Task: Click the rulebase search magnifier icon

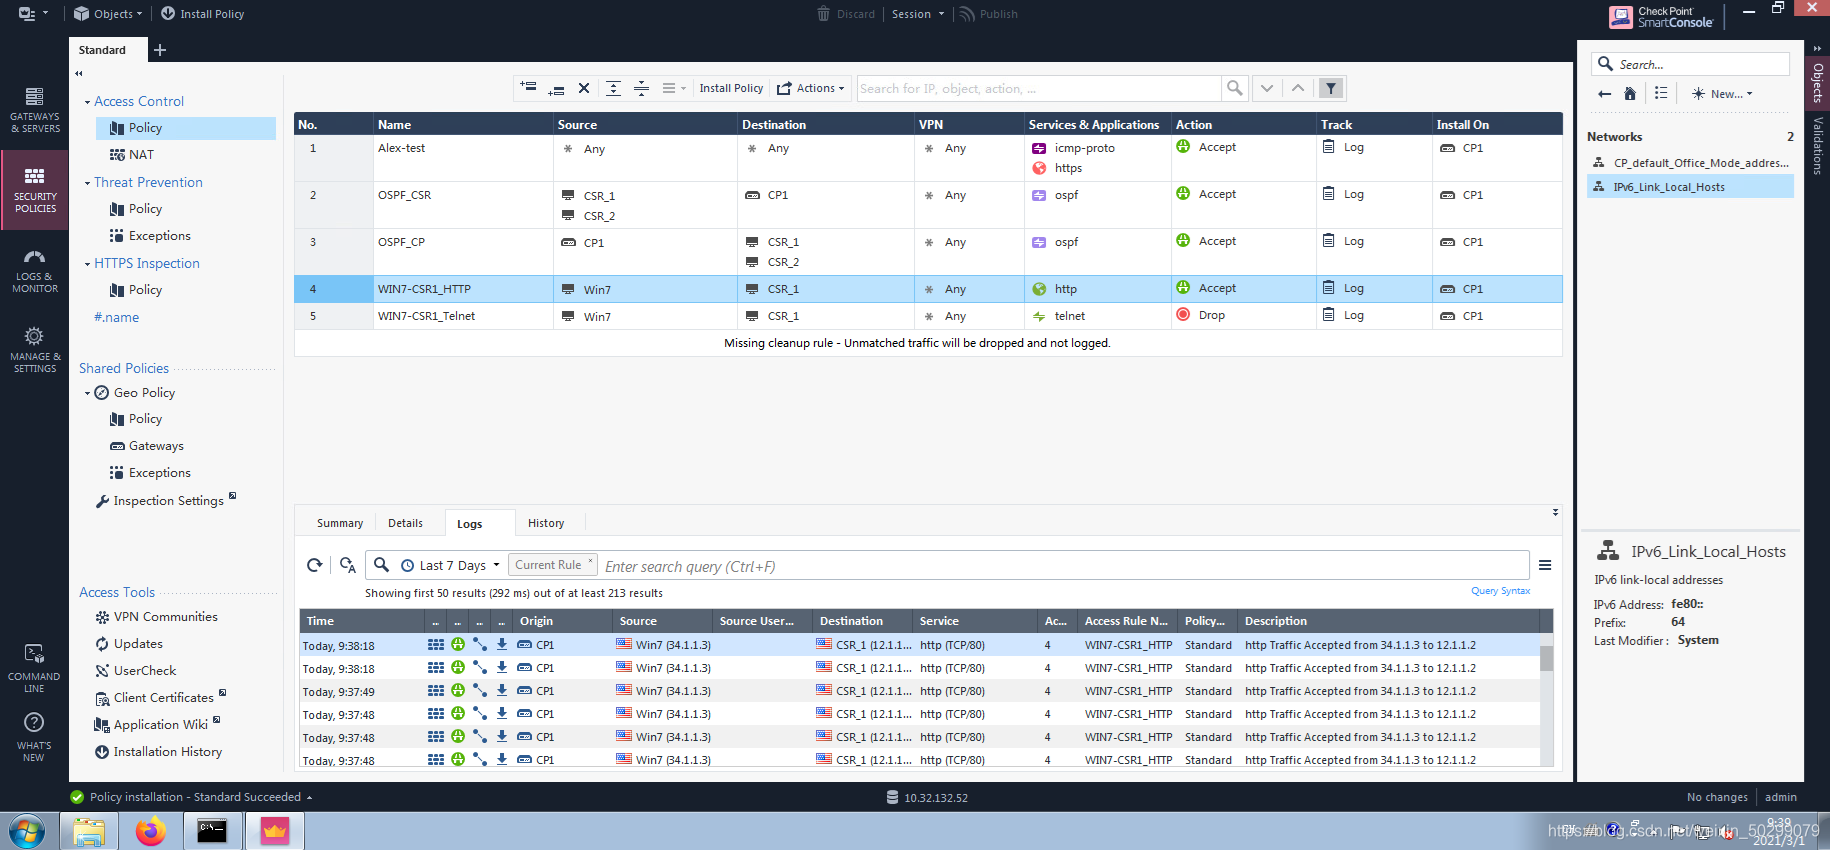Action: 1235,88
